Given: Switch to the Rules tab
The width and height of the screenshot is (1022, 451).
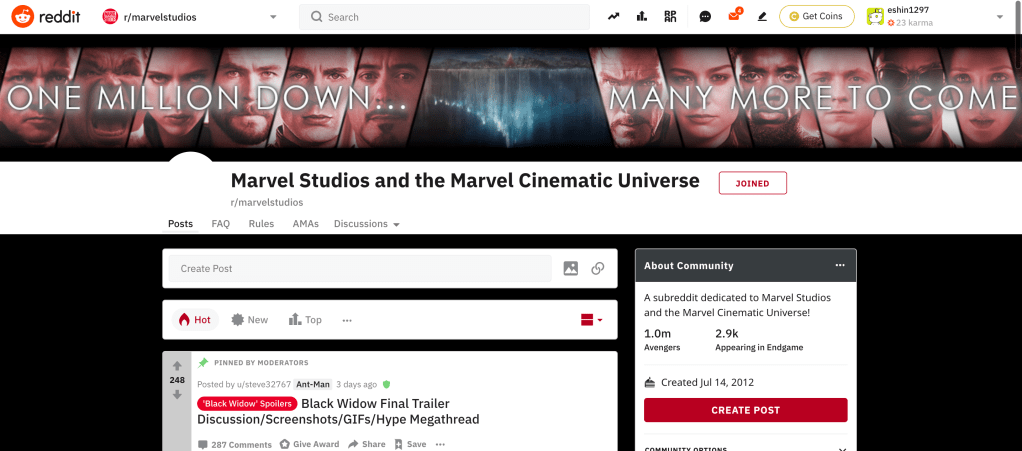Looking at the screenshot, I should click(261, 224).
